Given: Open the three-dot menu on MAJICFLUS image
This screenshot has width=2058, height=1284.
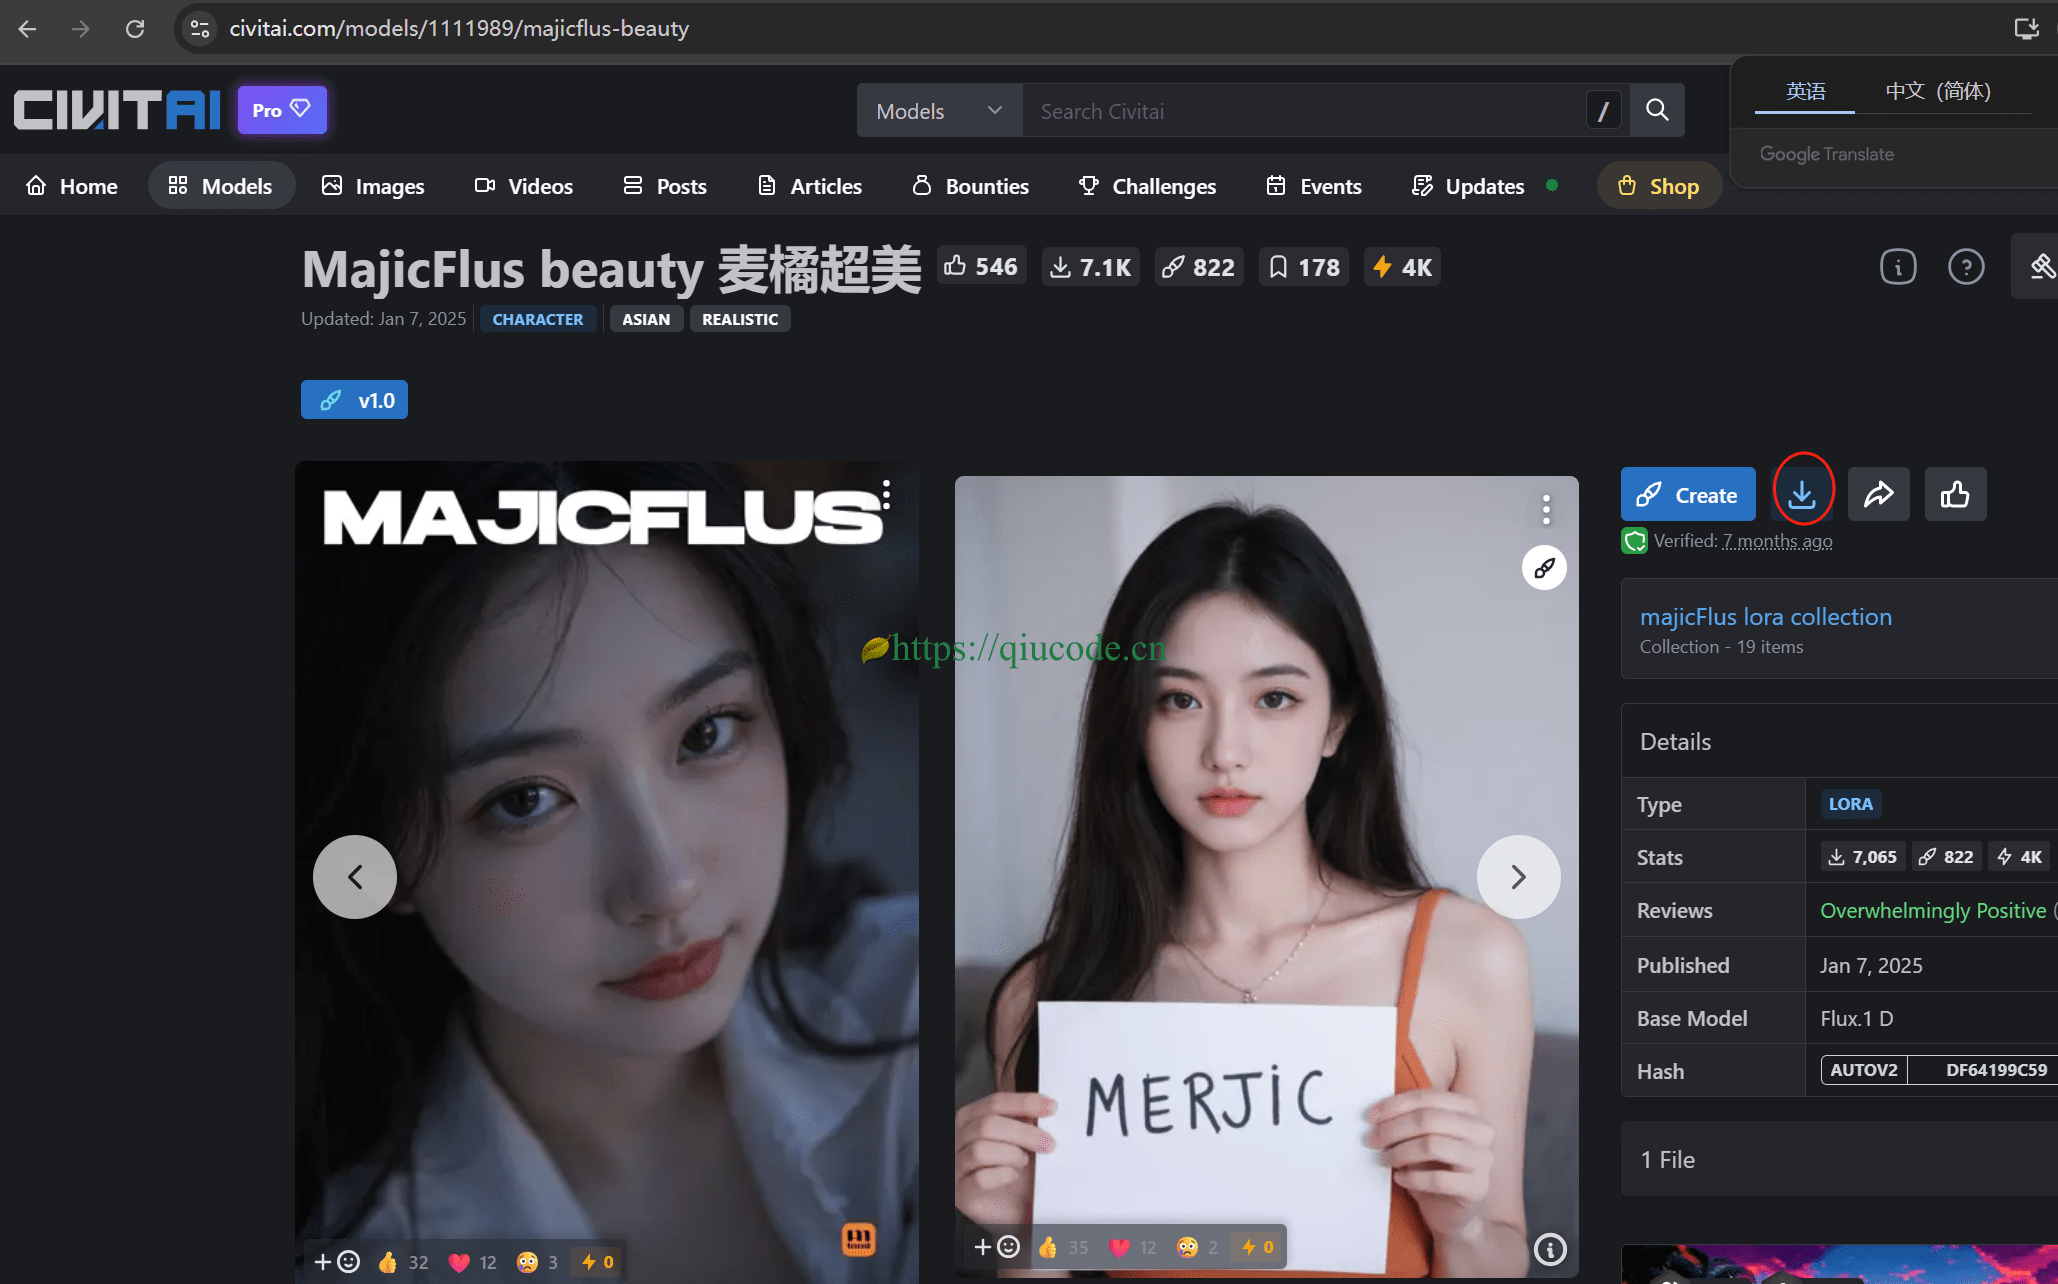Looking at the screenshot, I should point(886,494).
